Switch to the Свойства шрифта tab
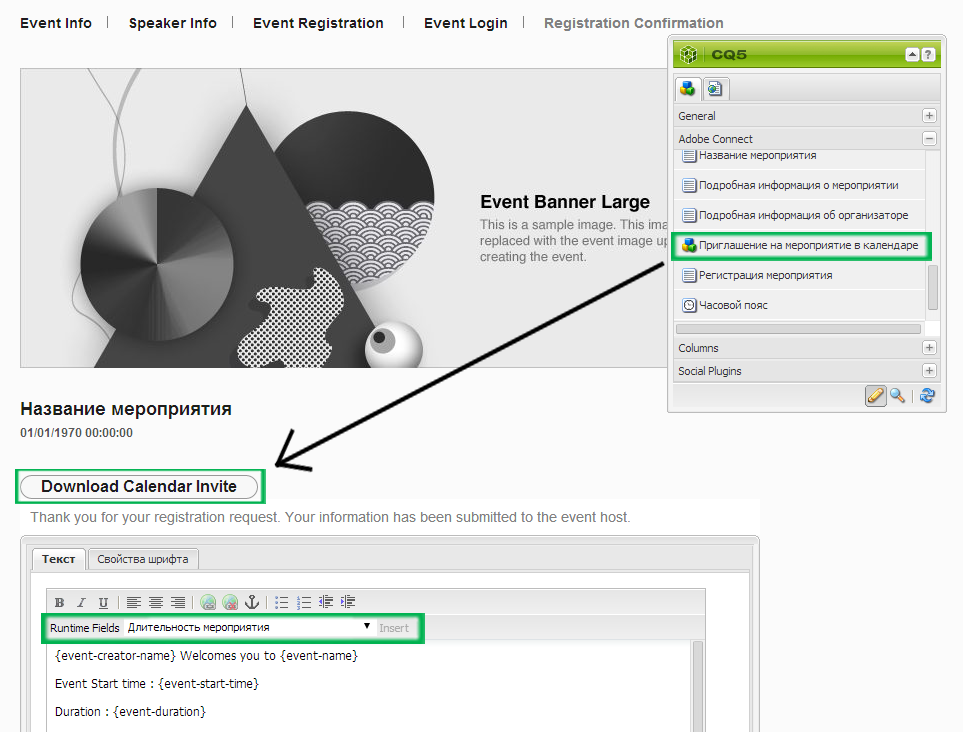 click(143, 559)
